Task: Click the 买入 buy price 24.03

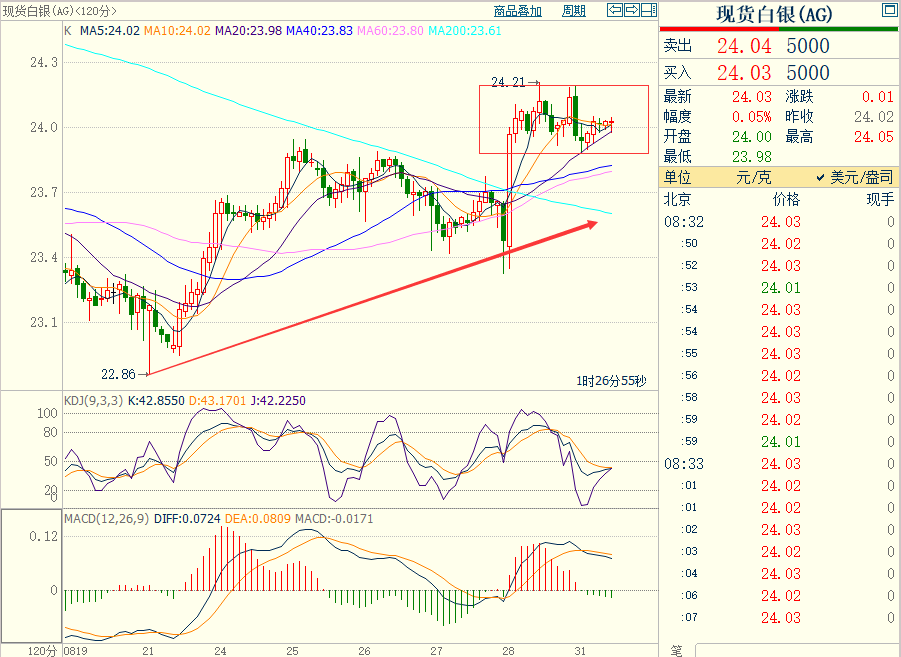Action: (x=744, y=73)
